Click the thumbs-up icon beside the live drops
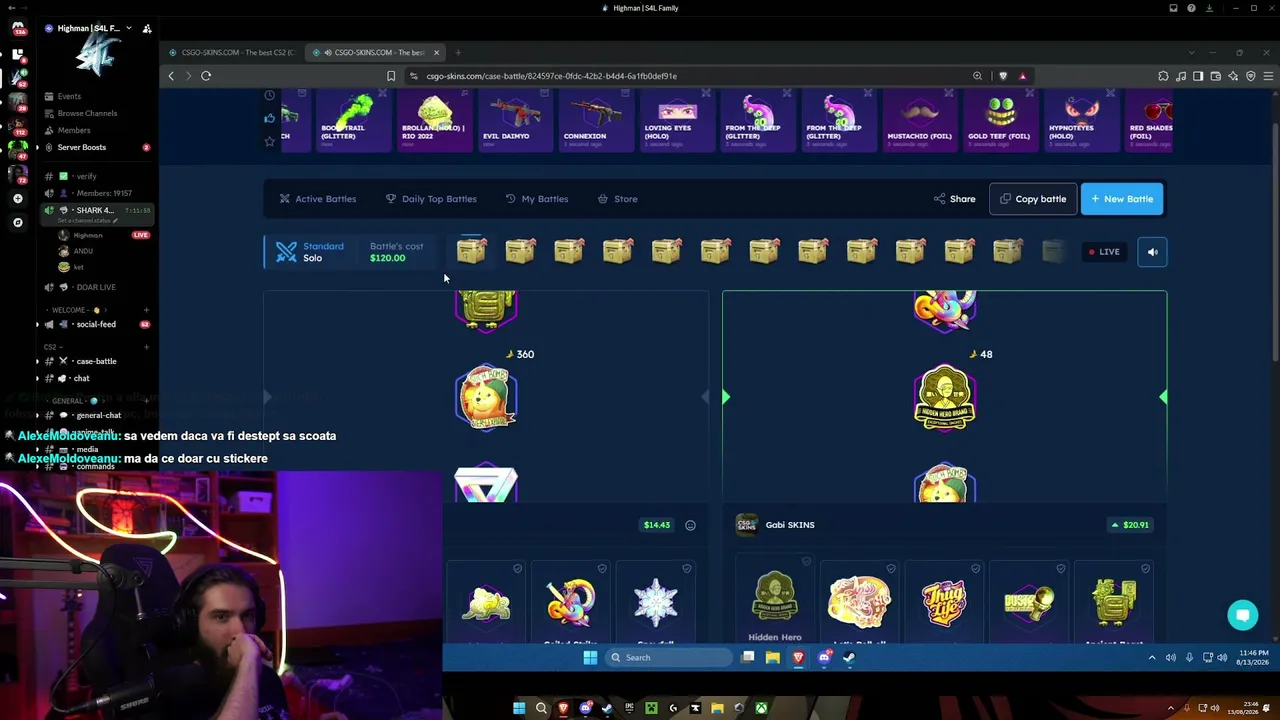This screenshot has width=1280, height=720. (269, 118)
